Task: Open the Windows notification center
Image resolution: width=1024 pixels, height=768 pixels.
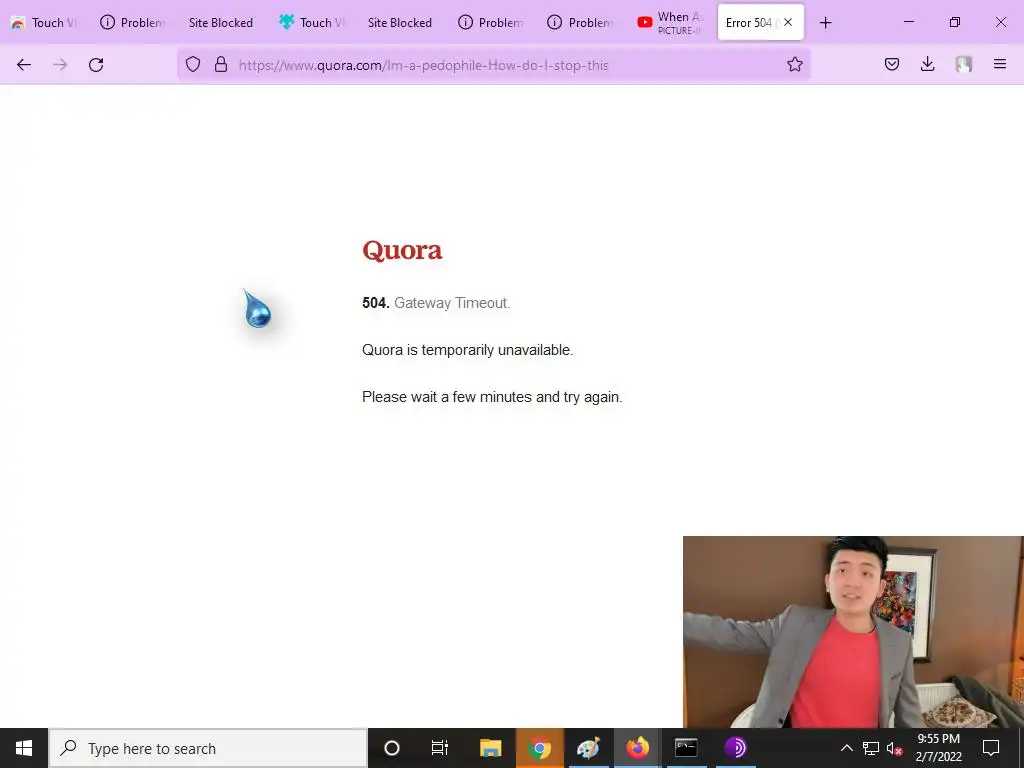Action: (991, 748)
